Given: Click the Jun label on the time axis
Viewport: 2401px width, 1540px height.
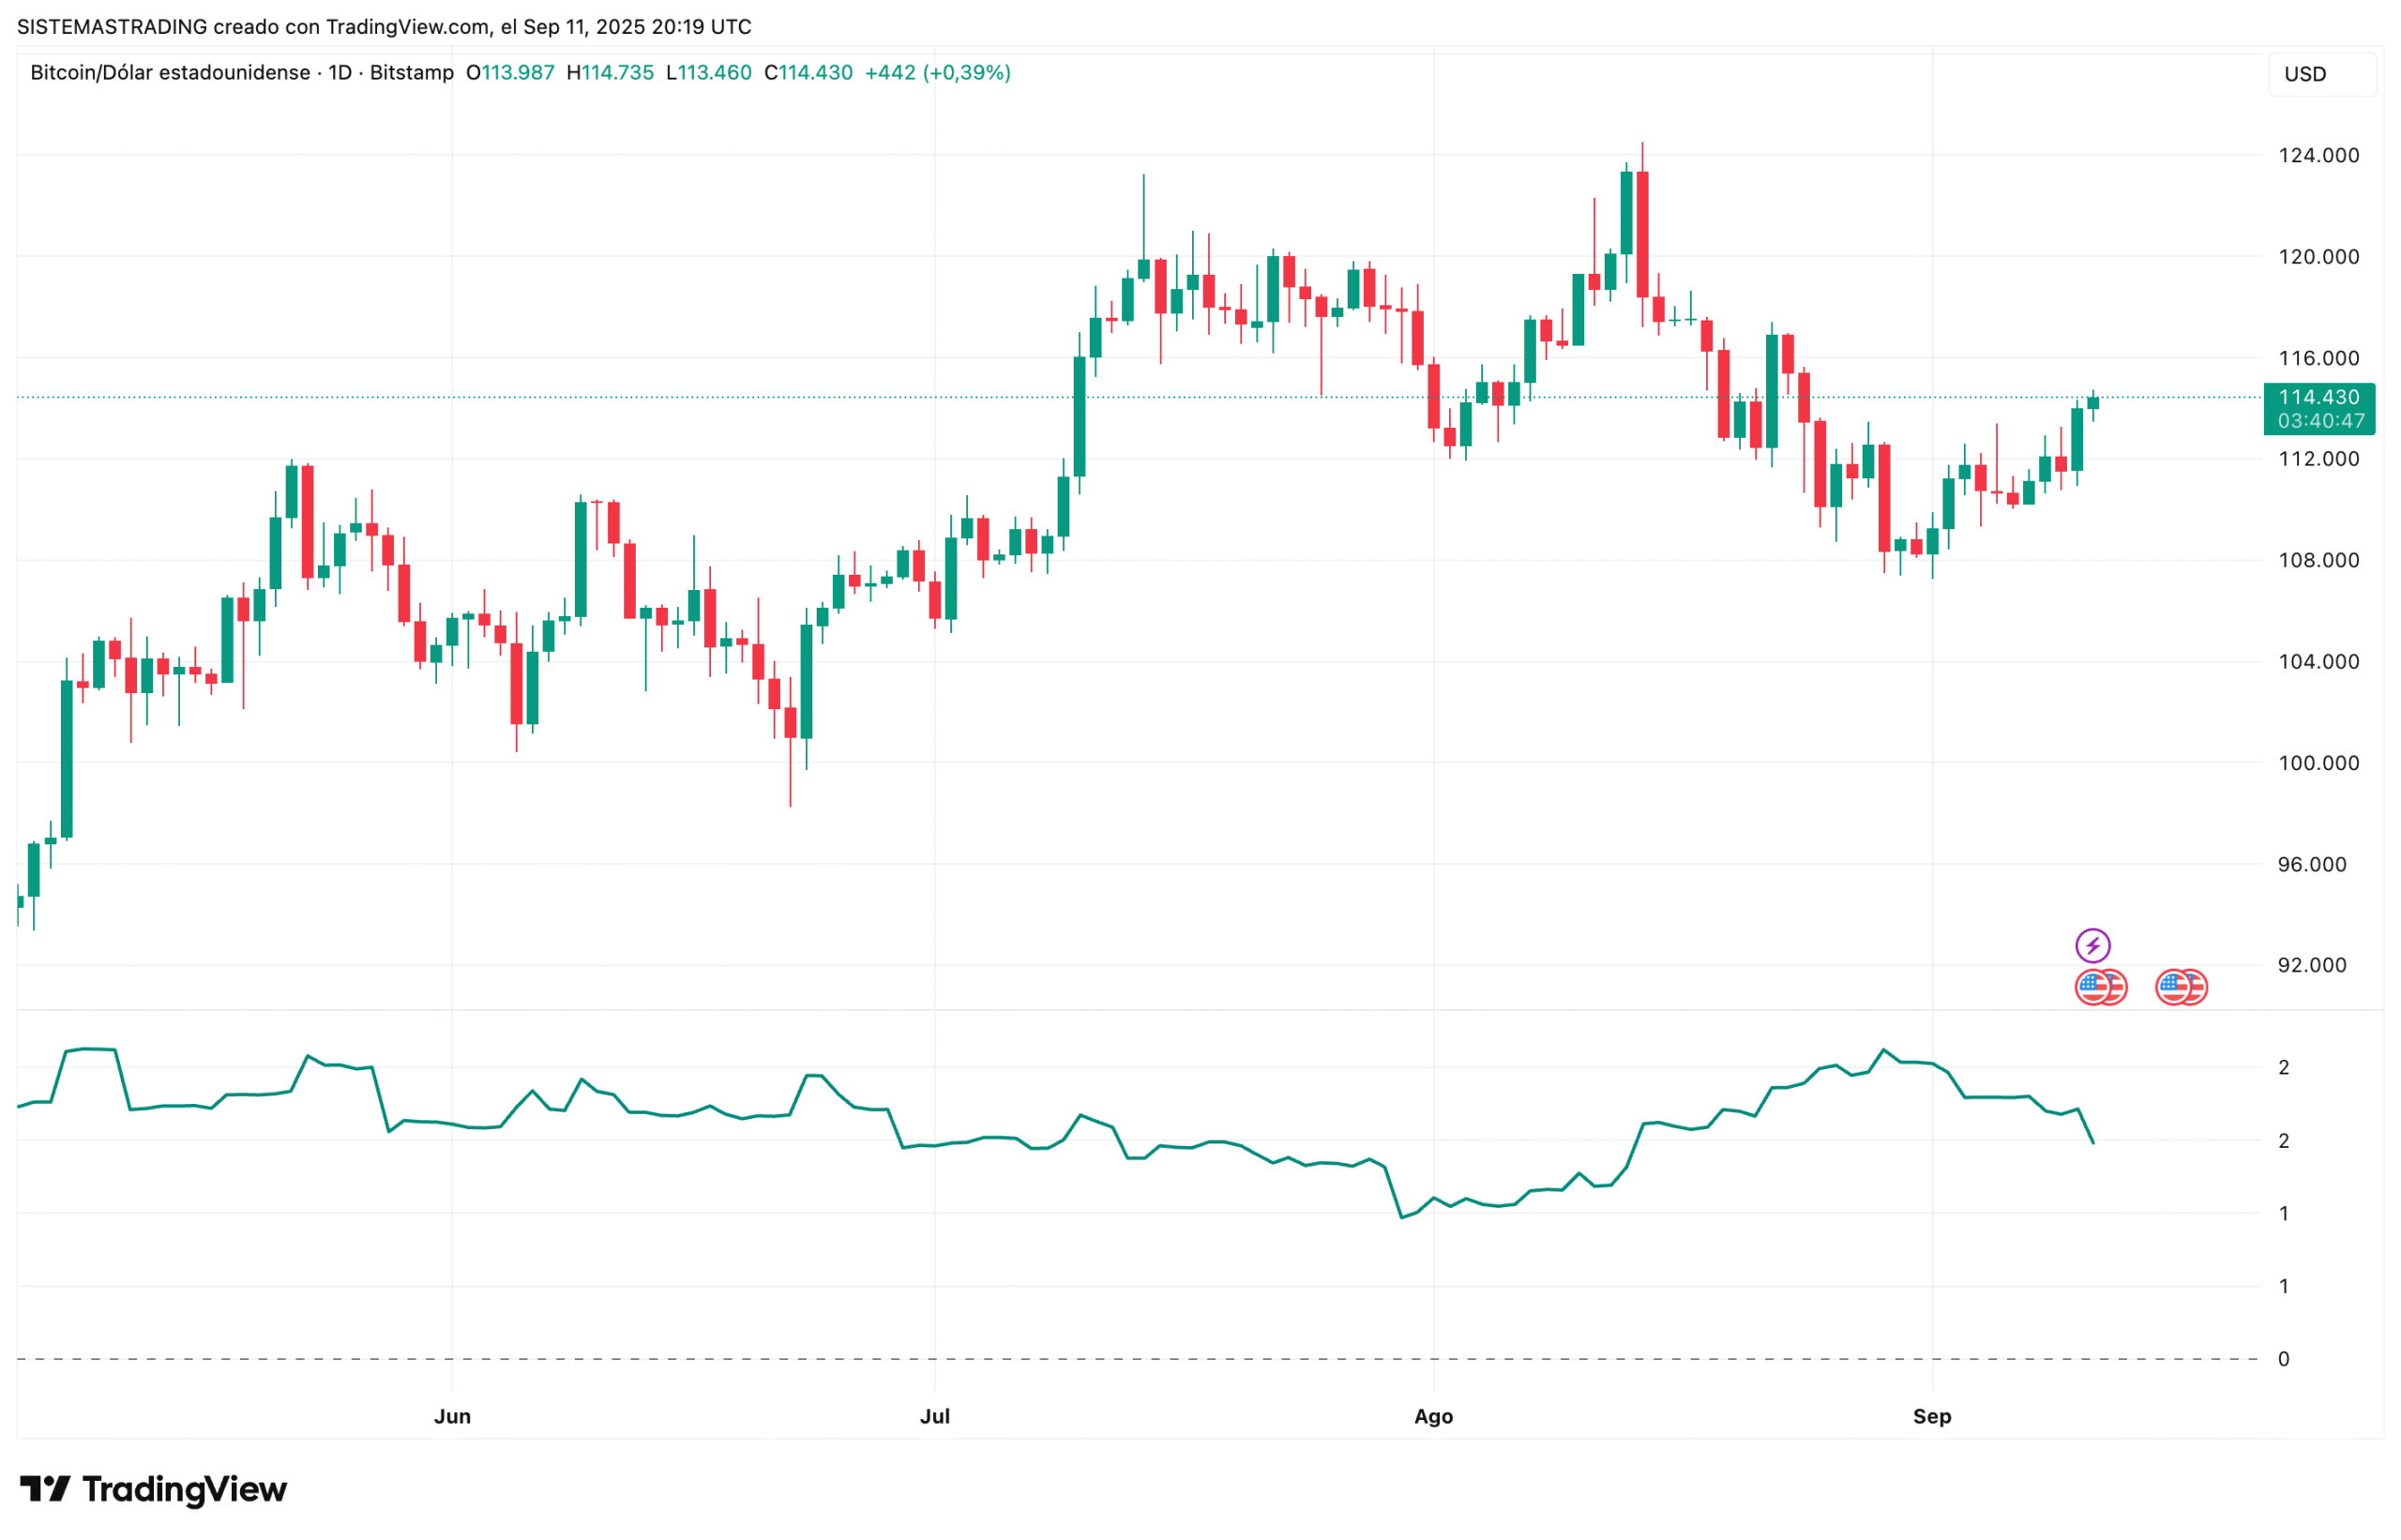Looking at the screenshot, I should click(x=453, y=1416).
